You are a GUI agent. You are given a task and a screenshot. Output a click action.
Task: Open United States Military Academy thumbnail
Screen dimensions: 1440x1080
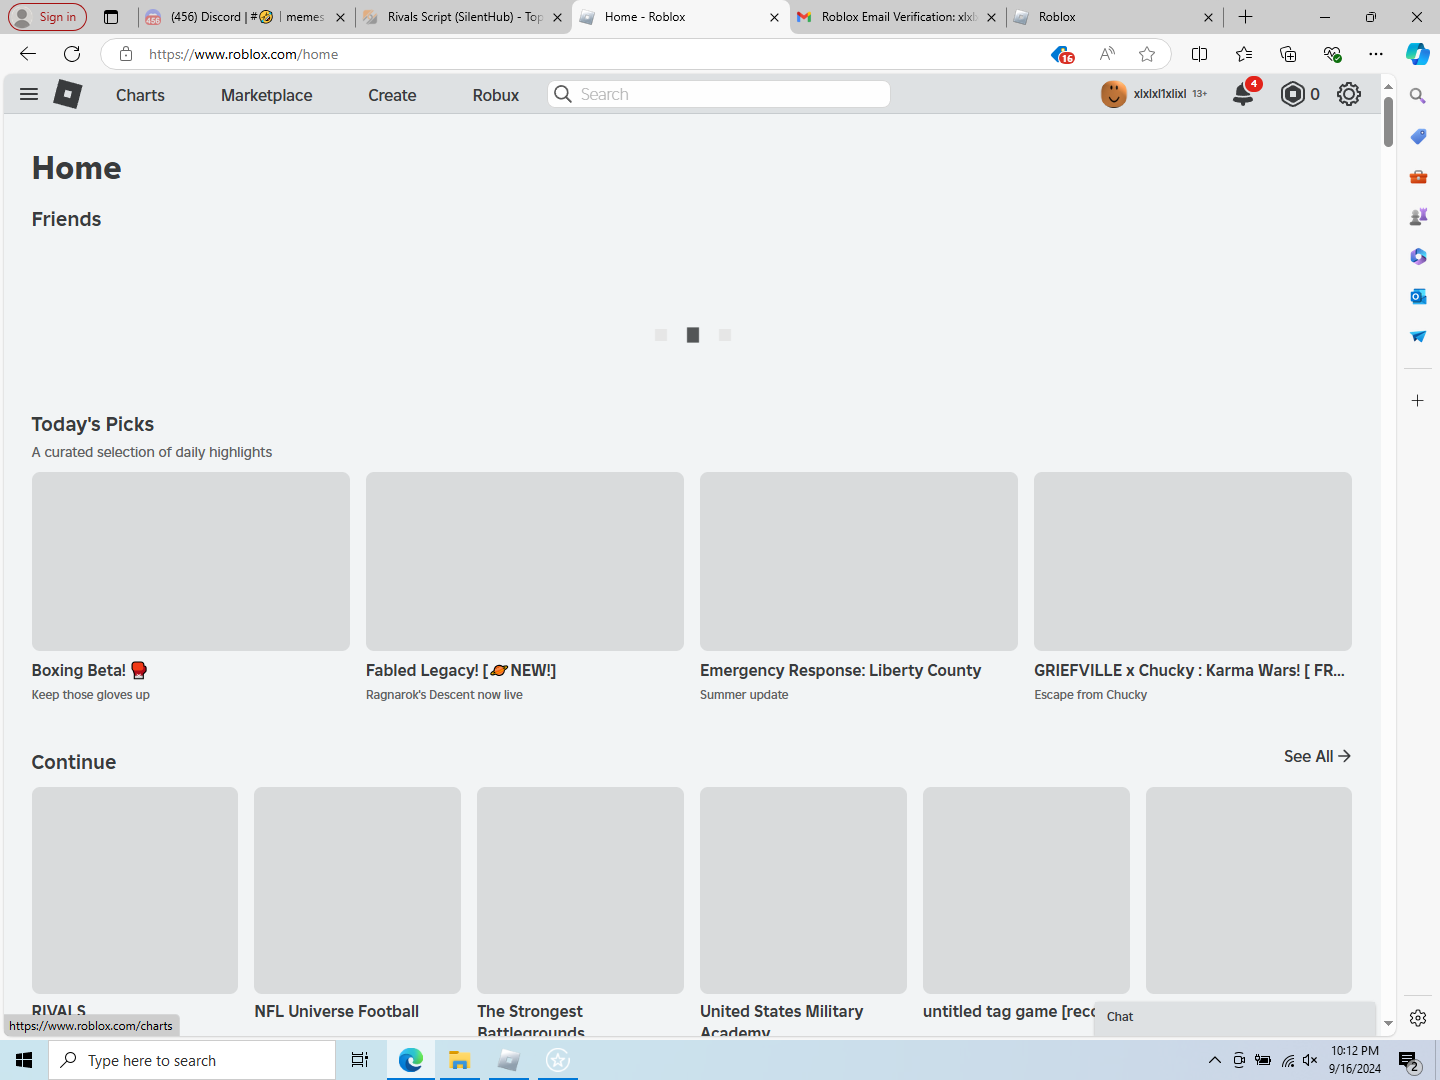pyautogui.click(x=803, y=890)
